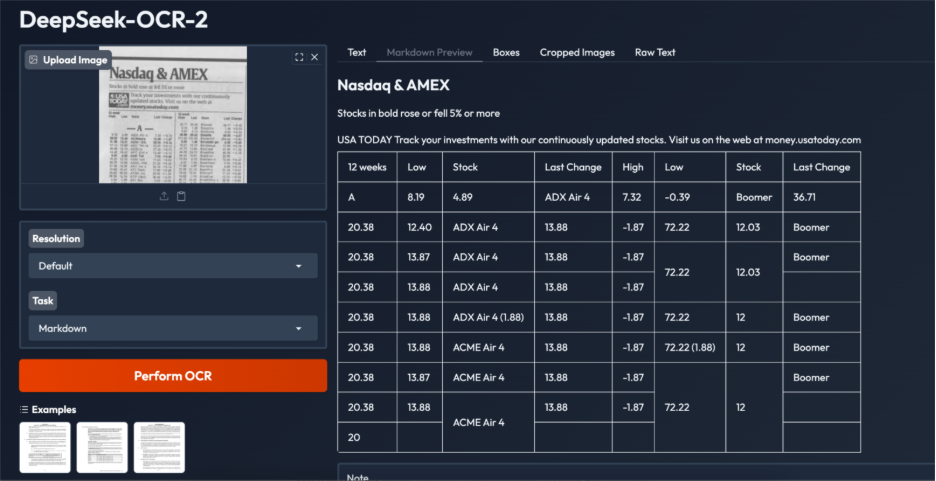The width and height of the screenshot is (936, 481).
Task: Switch to the Raw Text tab
Action: pos(655,53)
